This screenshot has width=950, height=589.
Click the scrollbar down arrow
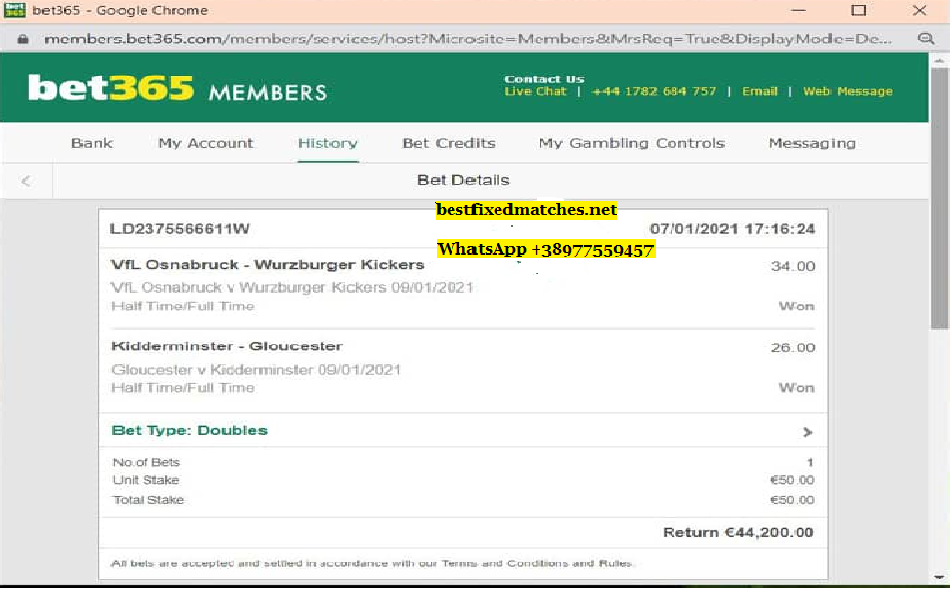tap(939, 577)
